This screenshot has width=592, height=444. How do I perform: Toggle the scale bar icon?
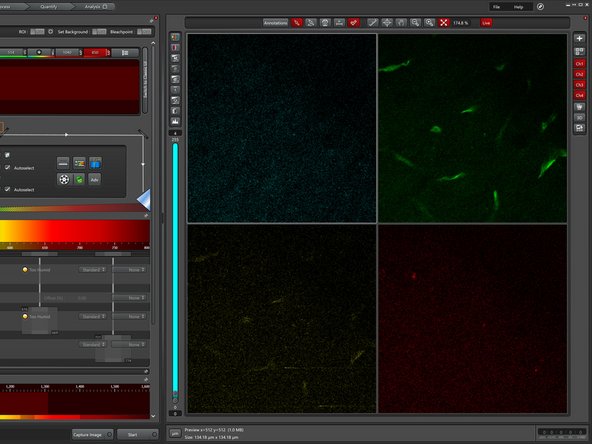[339, 23]
